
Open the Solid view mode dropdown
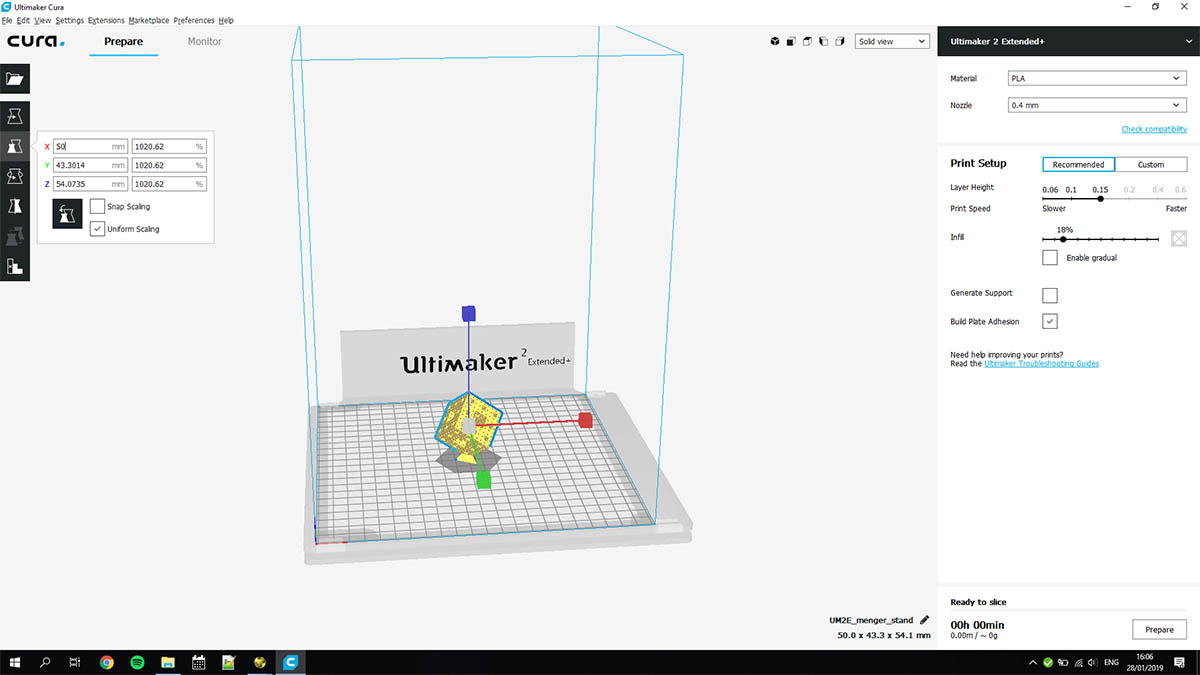[x=892, y=41]
